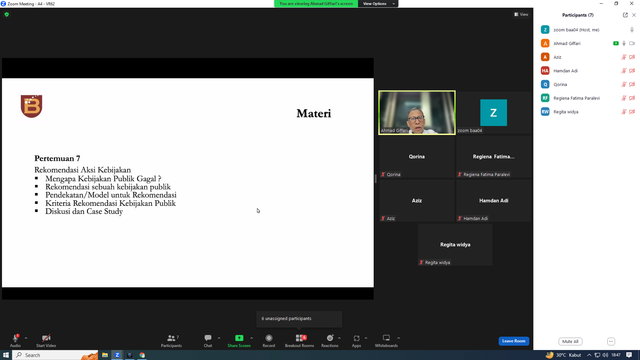Select the Aziz video tile
This screenshot has width=640, height=360.
click(417, 201)
